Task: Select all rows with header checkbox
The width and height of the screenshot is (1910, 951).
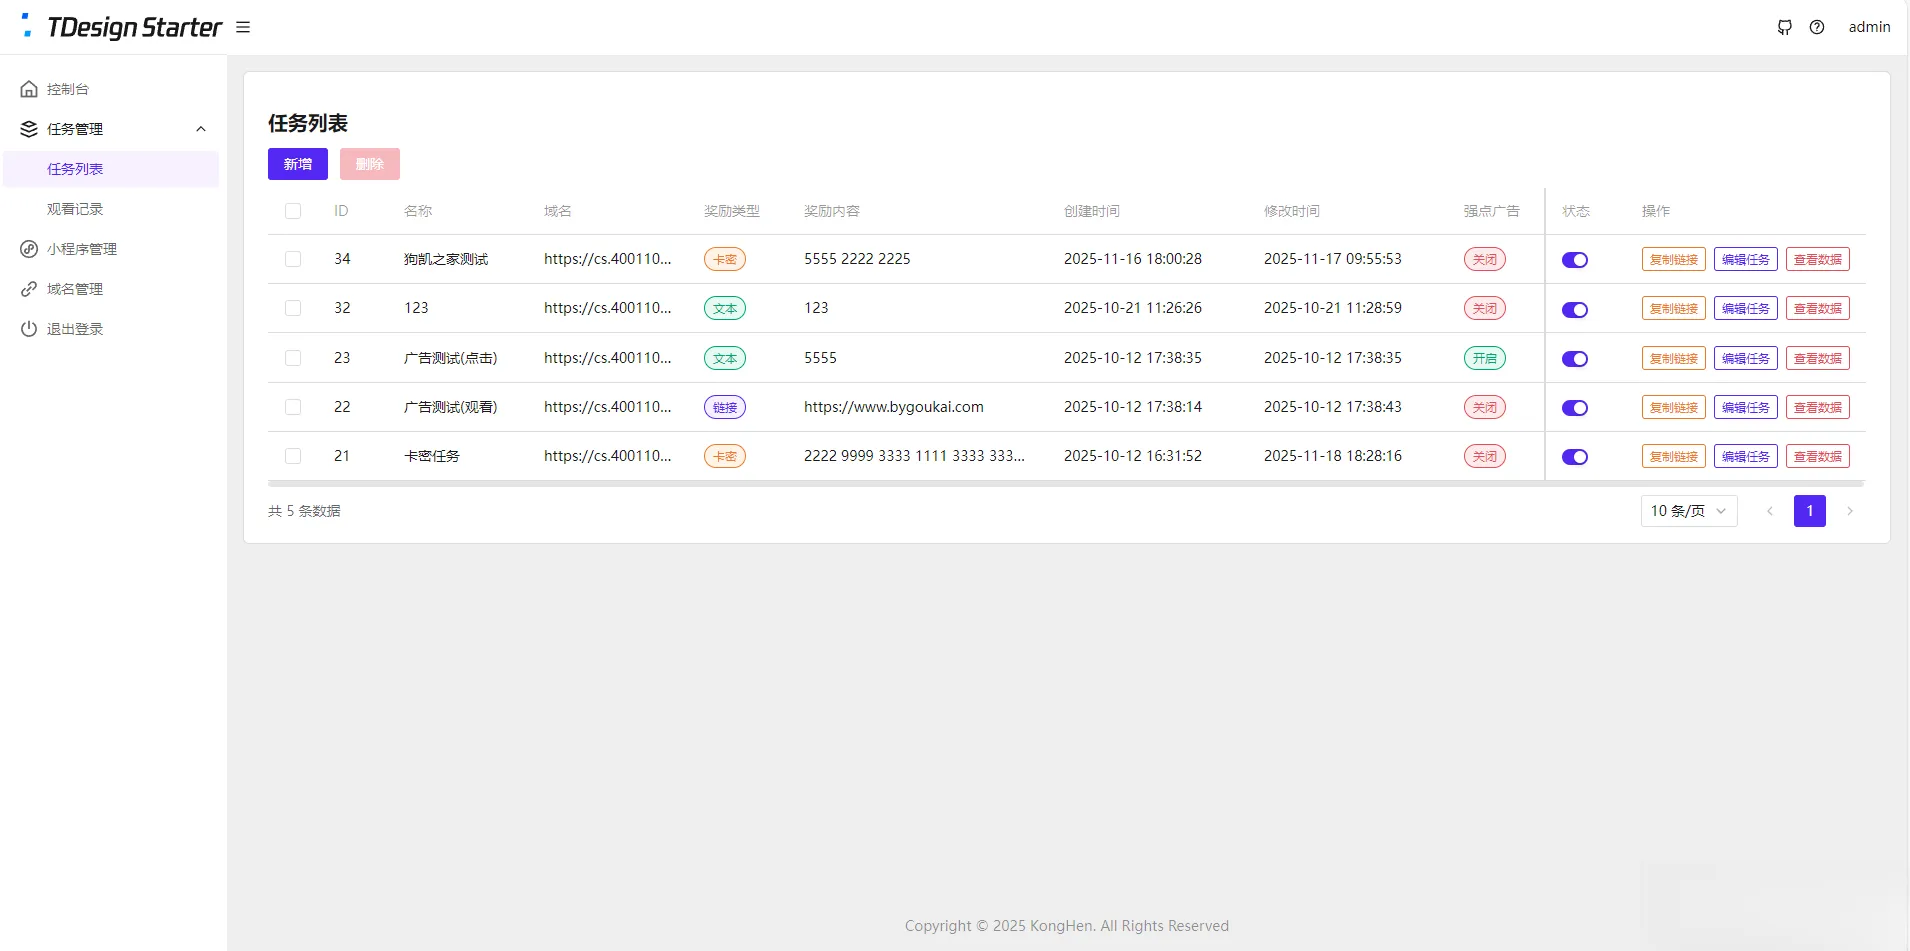Action: pyautogui.click(x=293, y=211)
